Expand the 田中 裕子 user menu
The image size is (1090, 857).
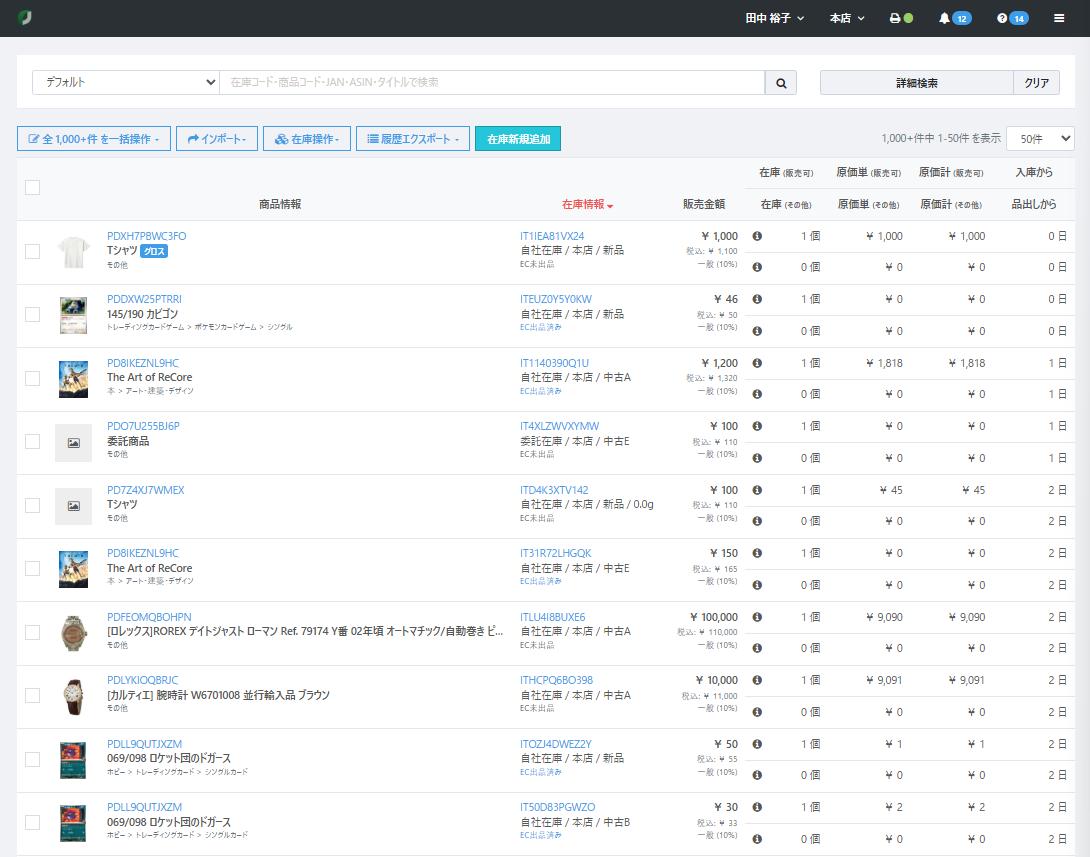[x=775, y=18]
